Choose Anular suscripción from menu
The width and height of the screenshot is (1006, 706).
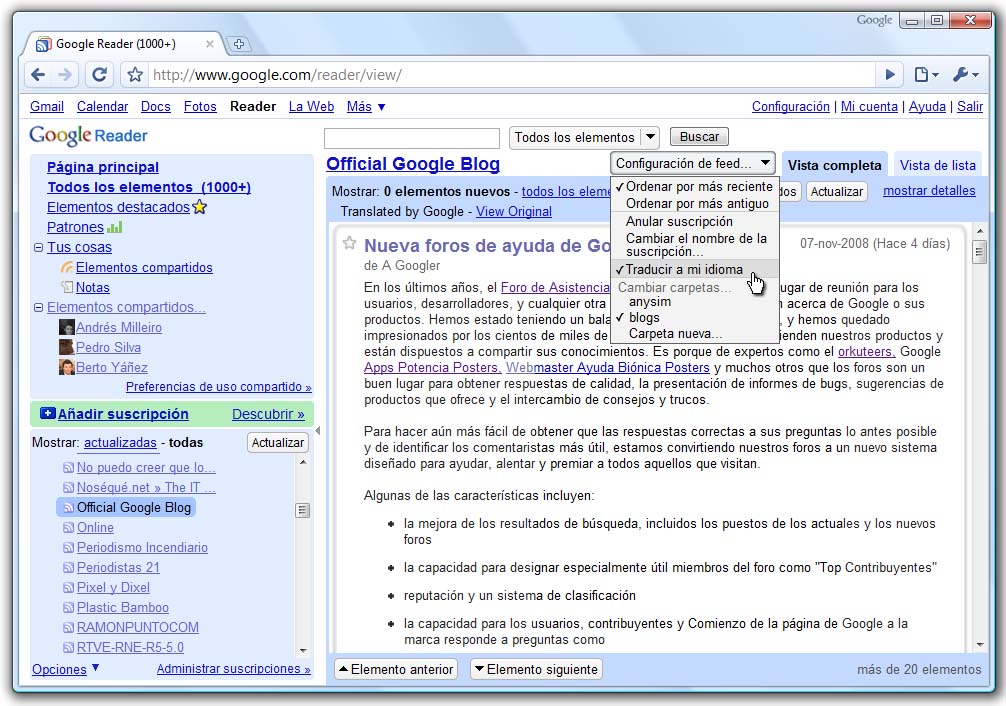click(695, 221)
